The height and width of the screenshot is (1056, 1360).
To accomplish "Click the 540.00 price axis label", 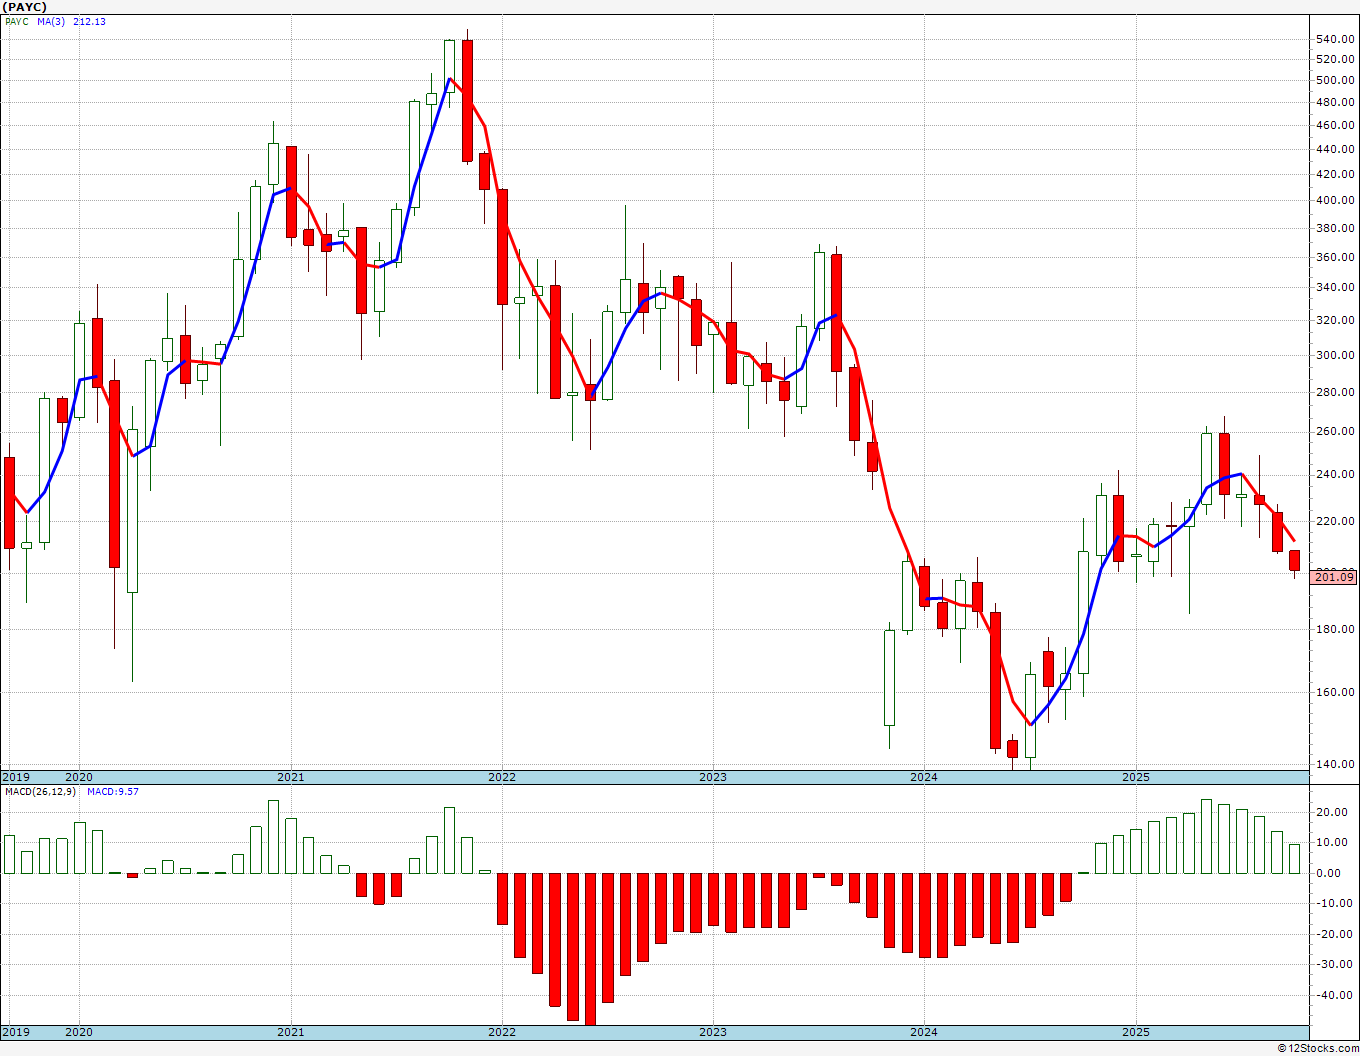I will [1336, 40].
